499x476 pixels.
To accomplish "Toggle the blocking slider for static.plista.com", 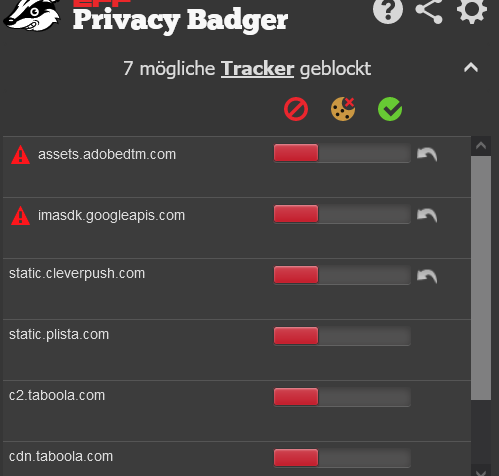I will click(342, 336).
